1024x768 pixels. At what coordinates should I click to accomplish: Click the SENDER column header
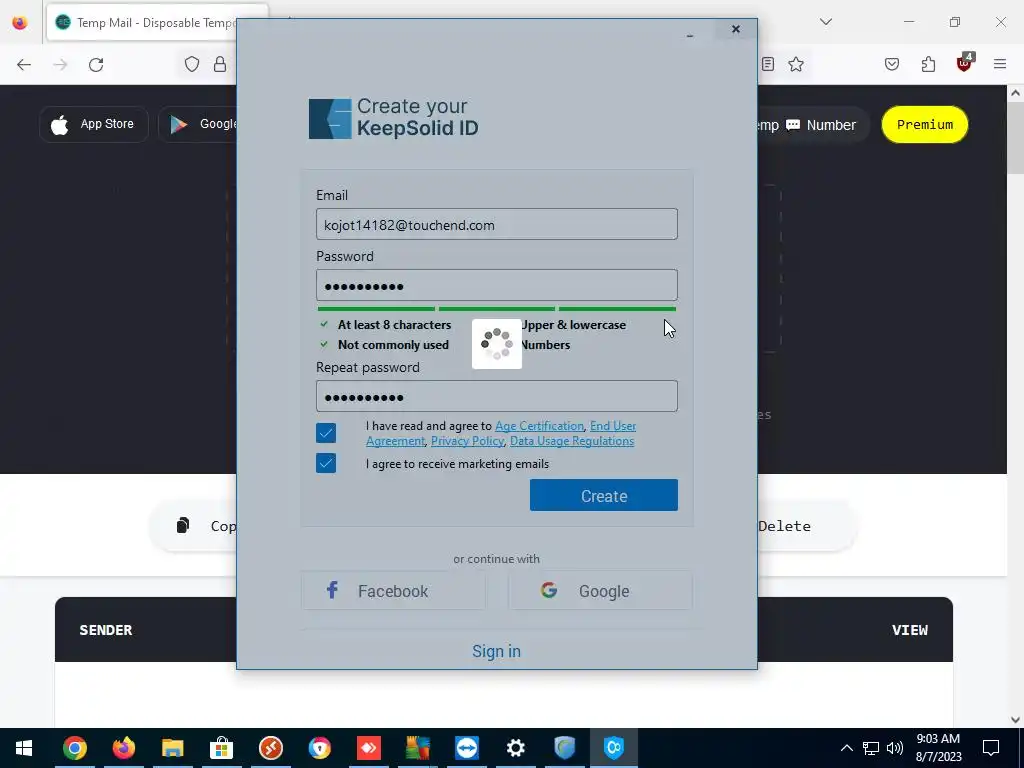tap(106, 630)
